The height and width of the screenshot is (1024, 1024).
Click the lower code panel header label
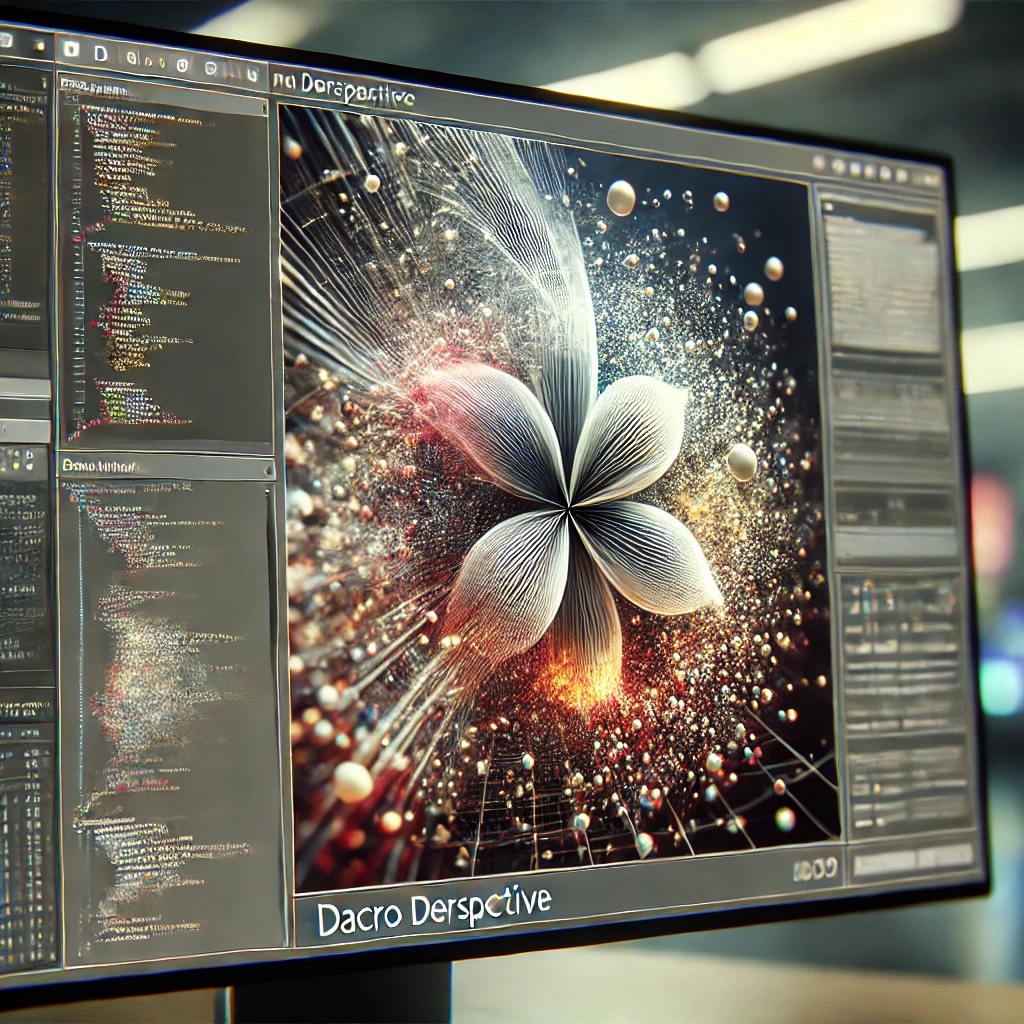[x=100, y=466]
